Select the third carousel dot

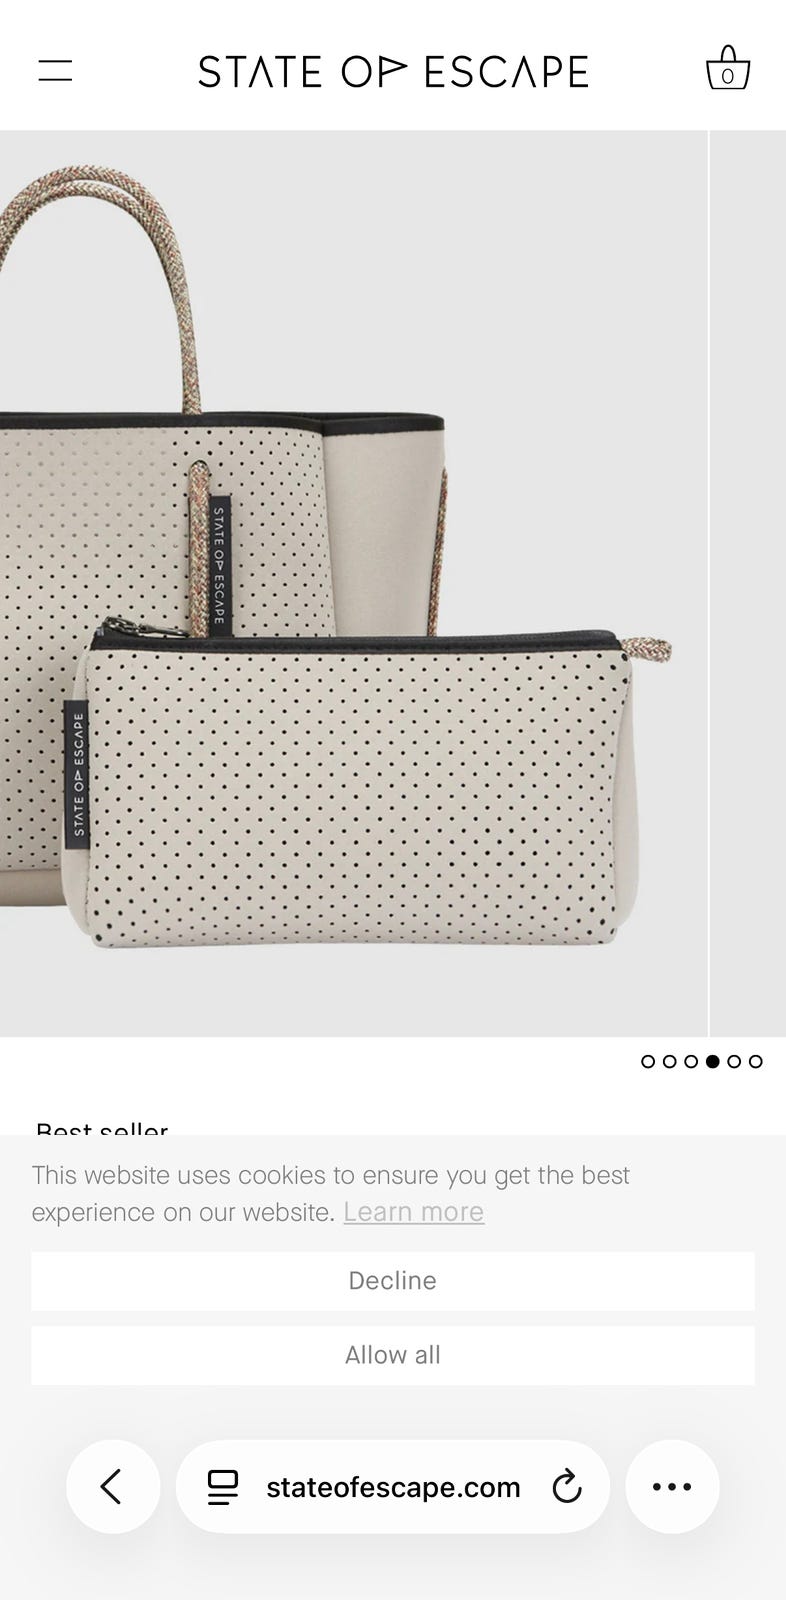[x=691, y=1061]
